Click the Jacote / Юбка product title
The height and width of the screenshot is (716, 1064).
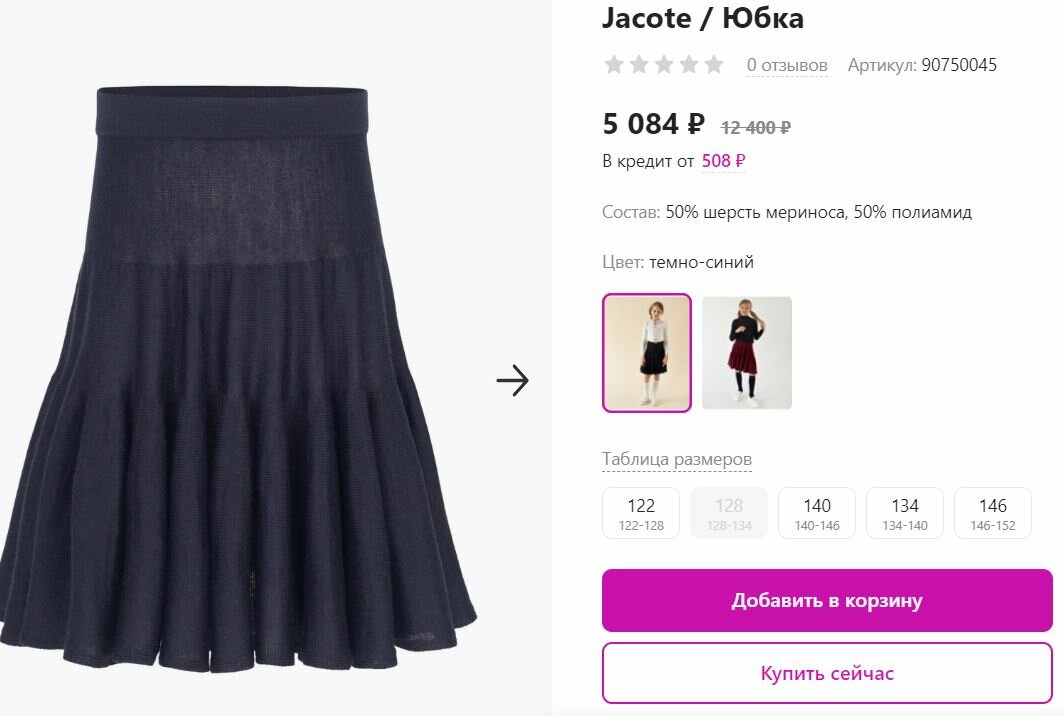703,18
